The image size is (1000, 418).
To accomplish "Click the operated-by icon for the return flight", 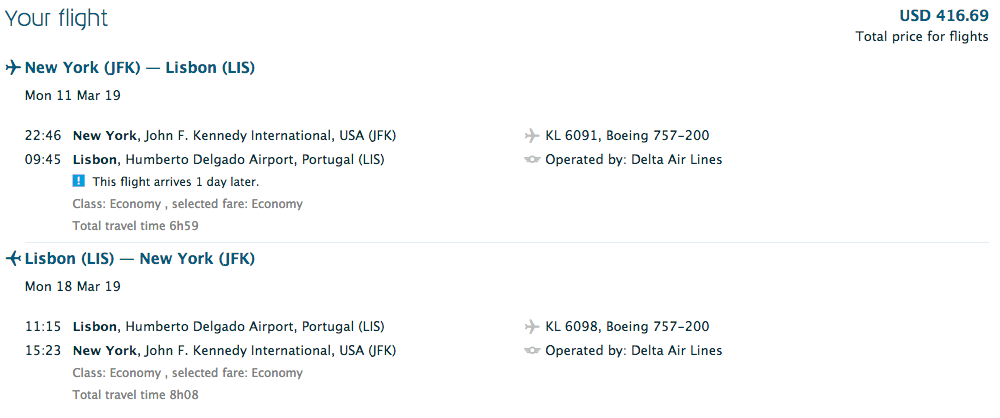I will 531,351.
